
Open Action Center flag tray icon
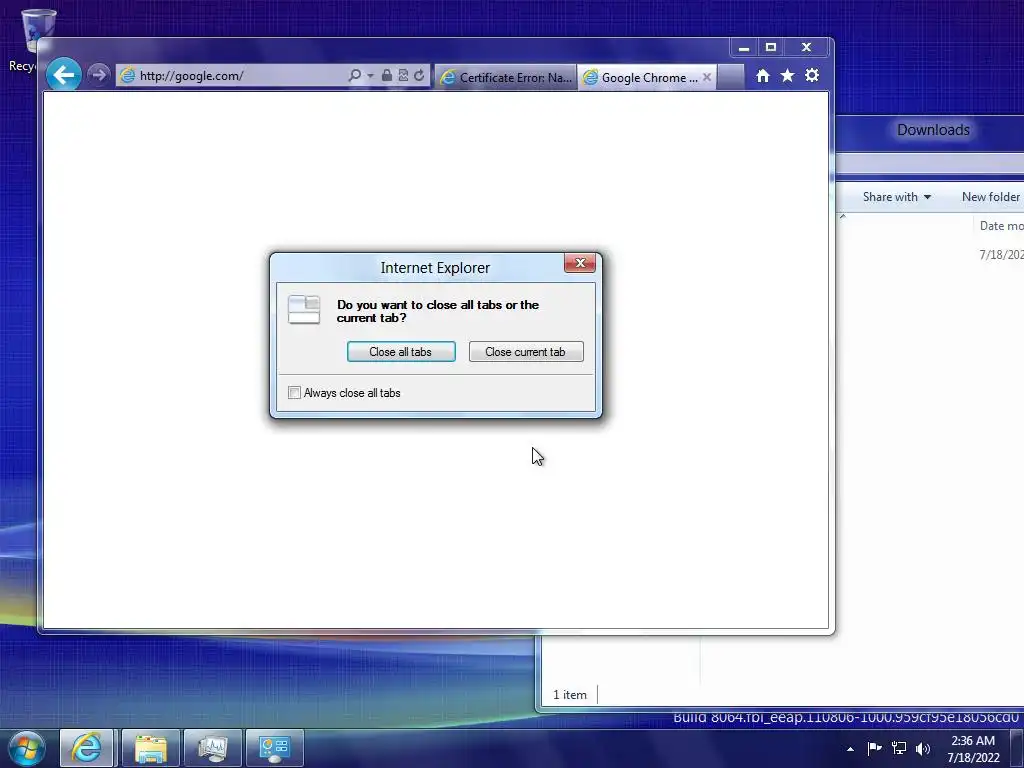pos(874,748)
